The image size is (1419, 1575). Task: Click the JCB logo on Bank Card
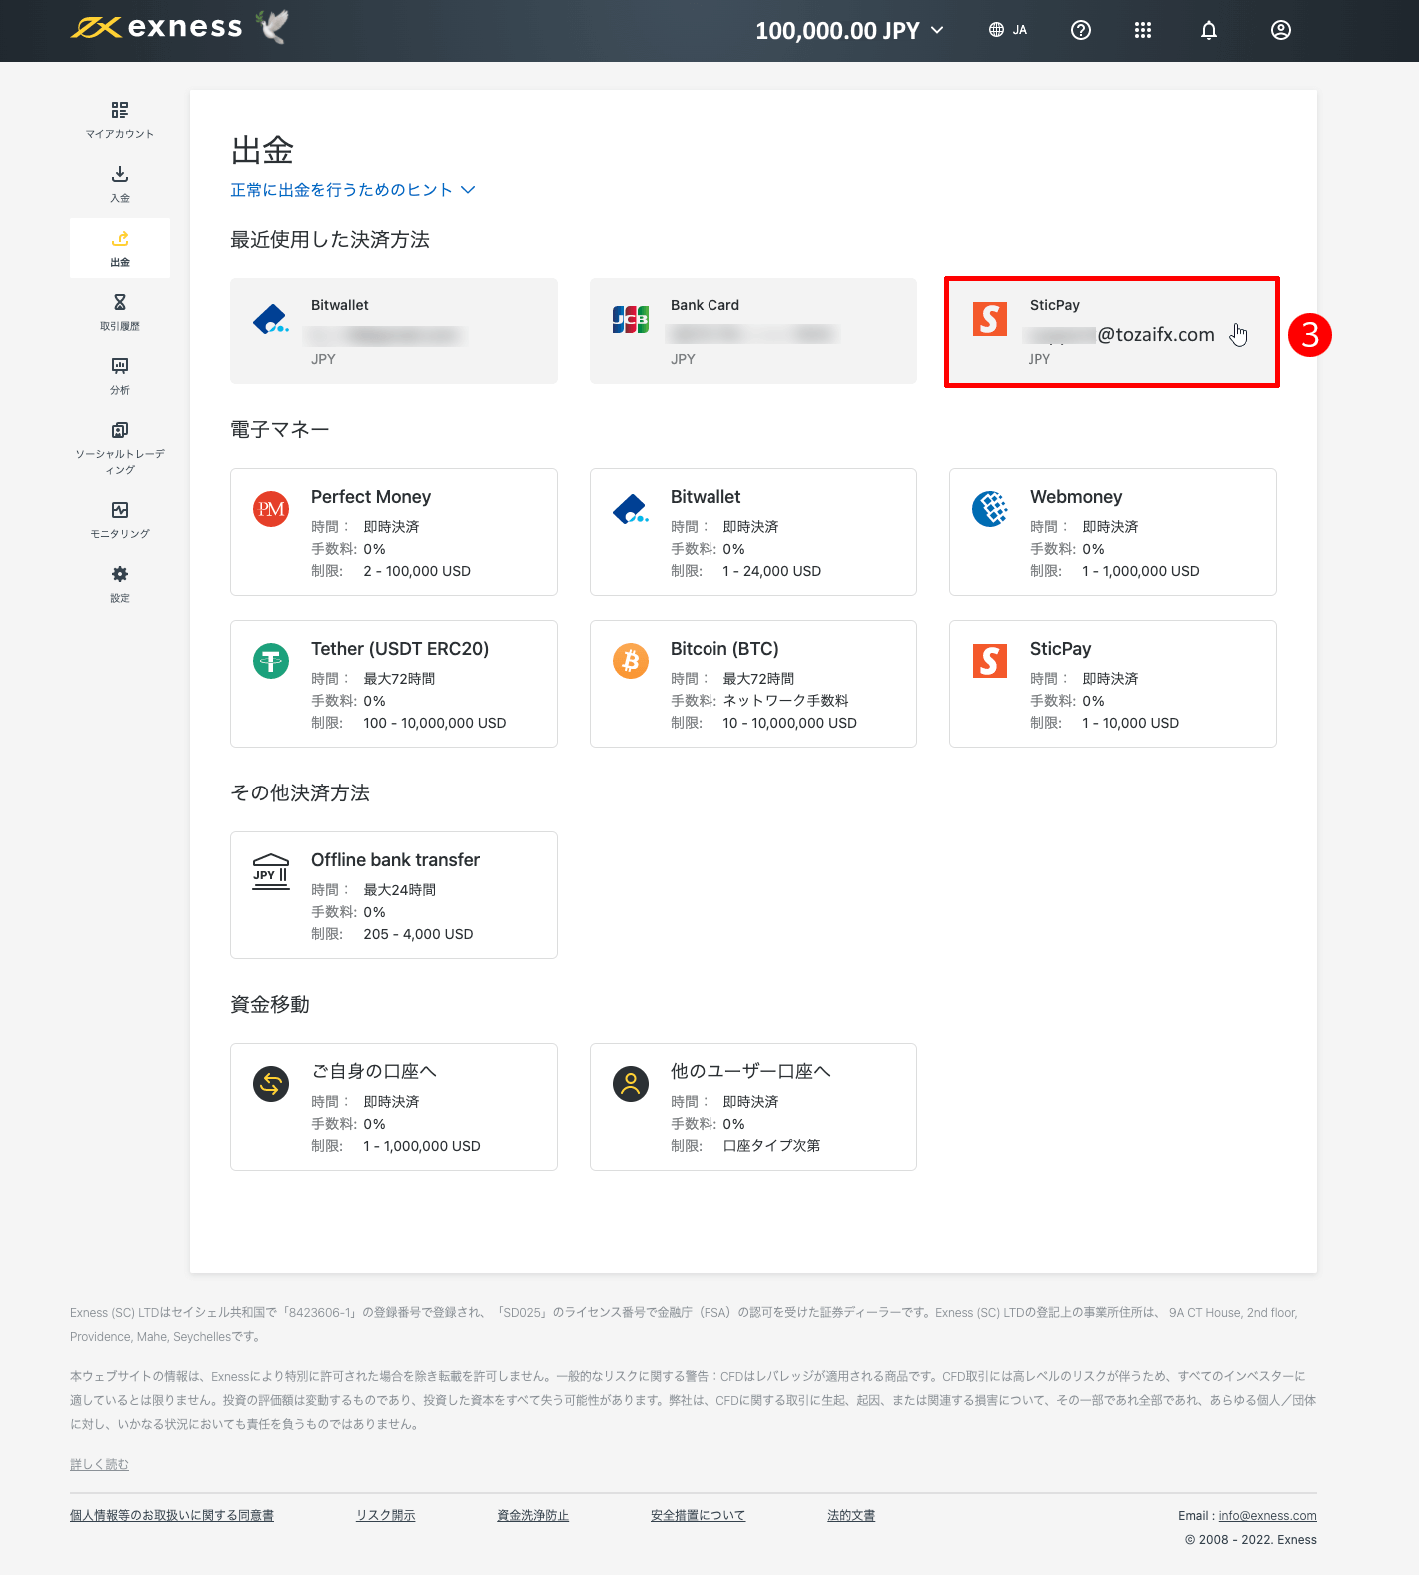(631, 319)
